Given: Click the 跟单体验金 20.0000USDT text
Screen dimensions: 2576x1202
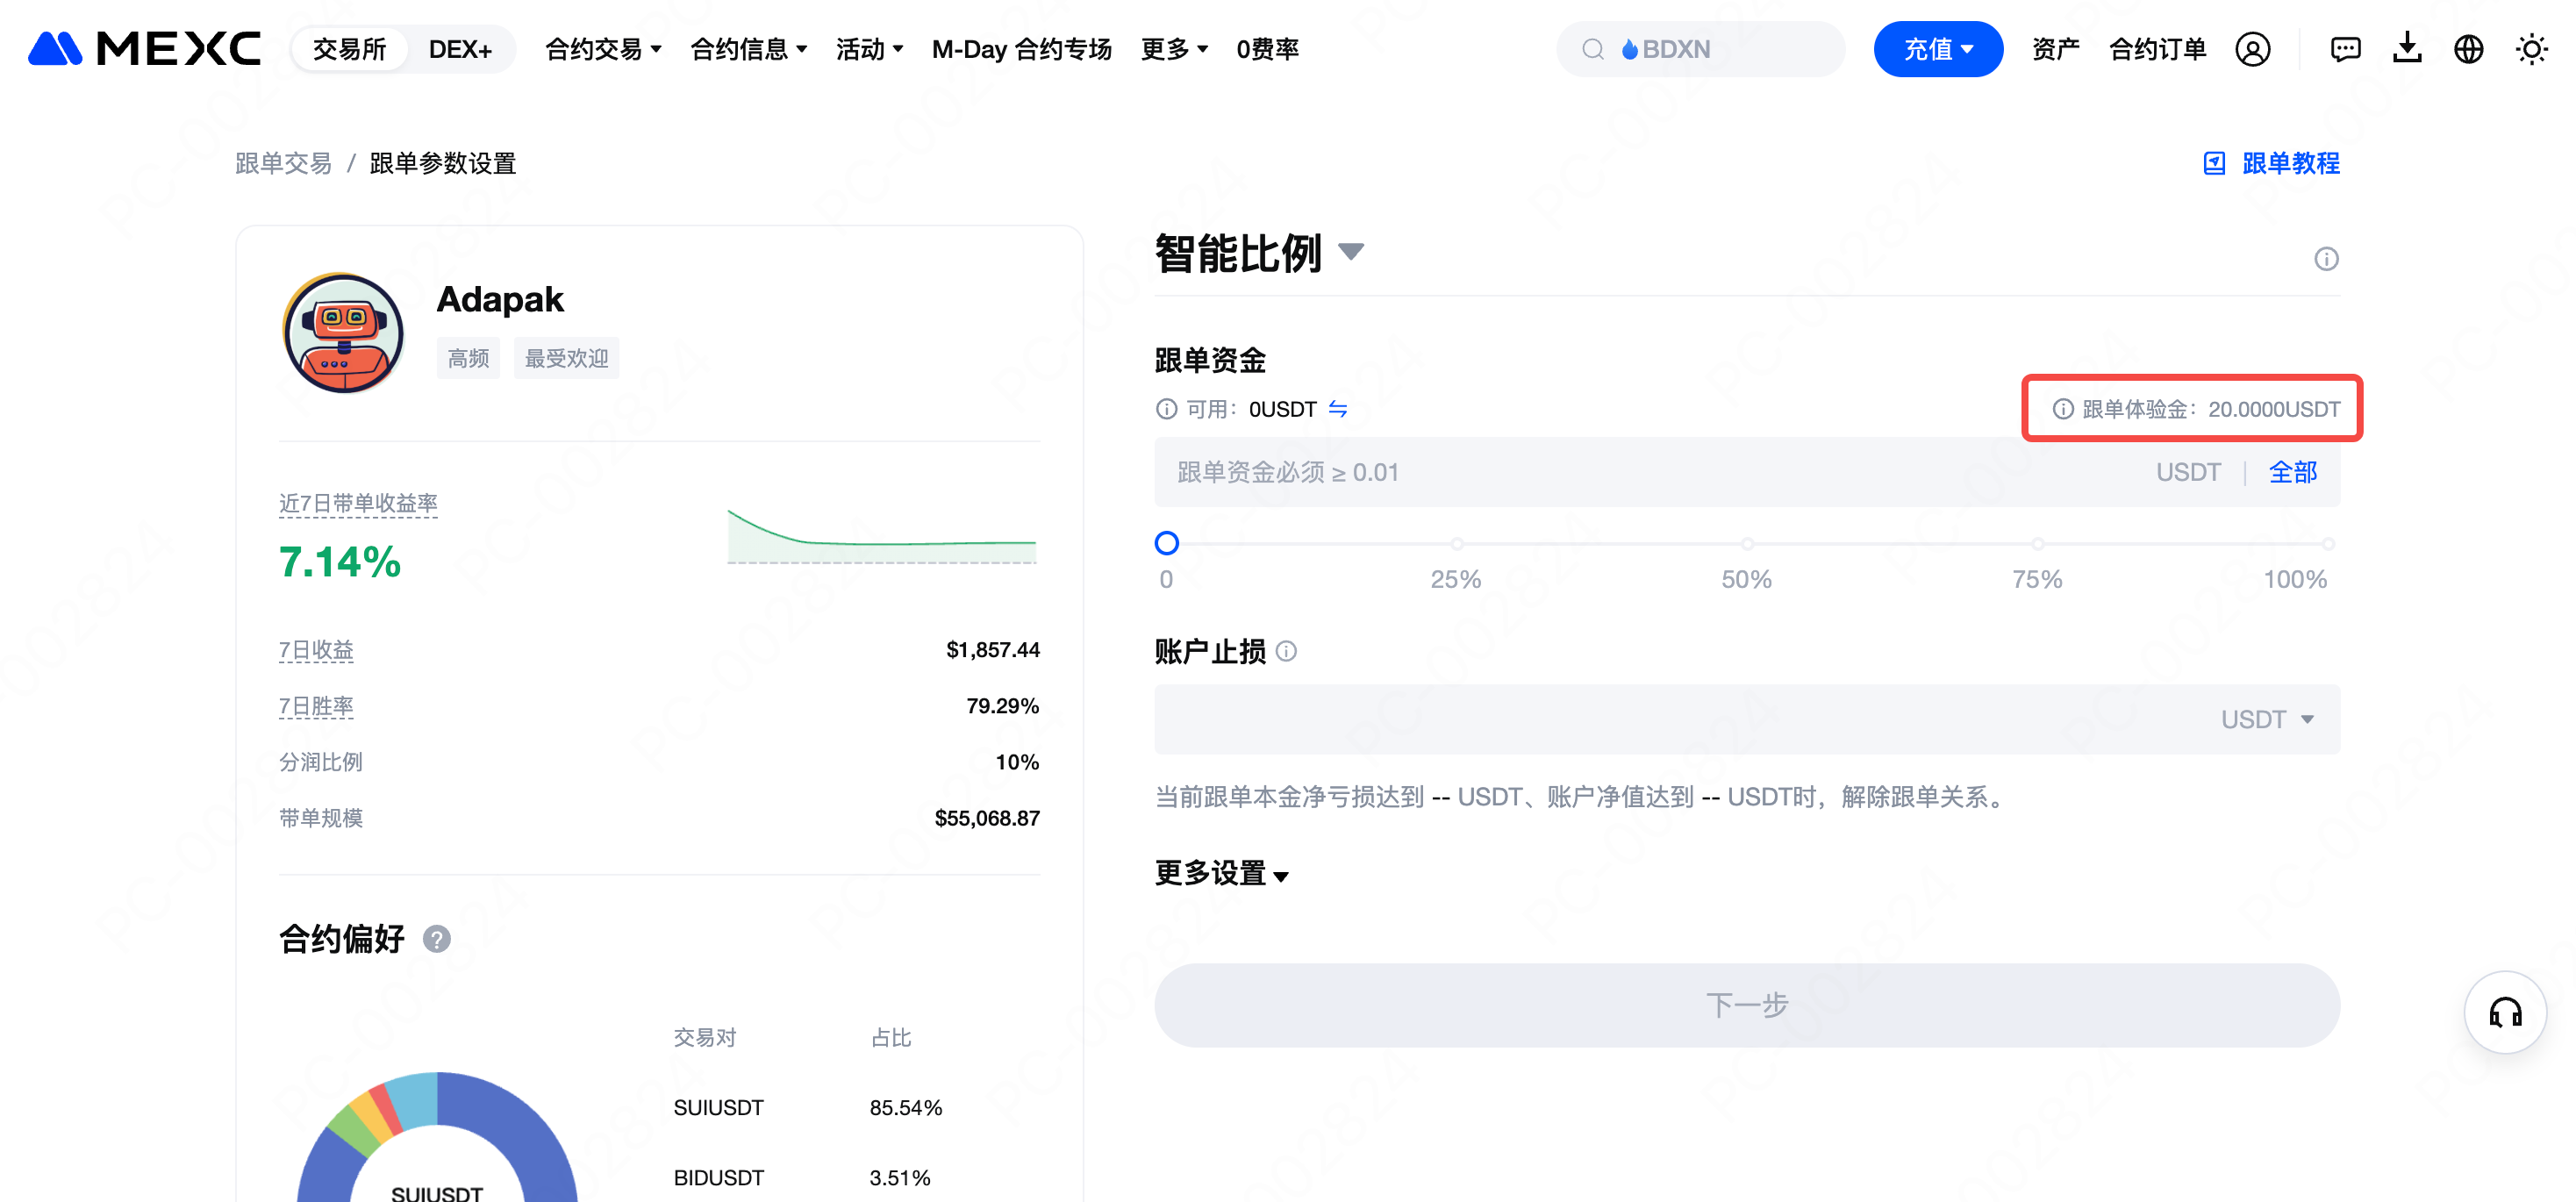Looking at the screenshot, I should [x=2211, y=409].
